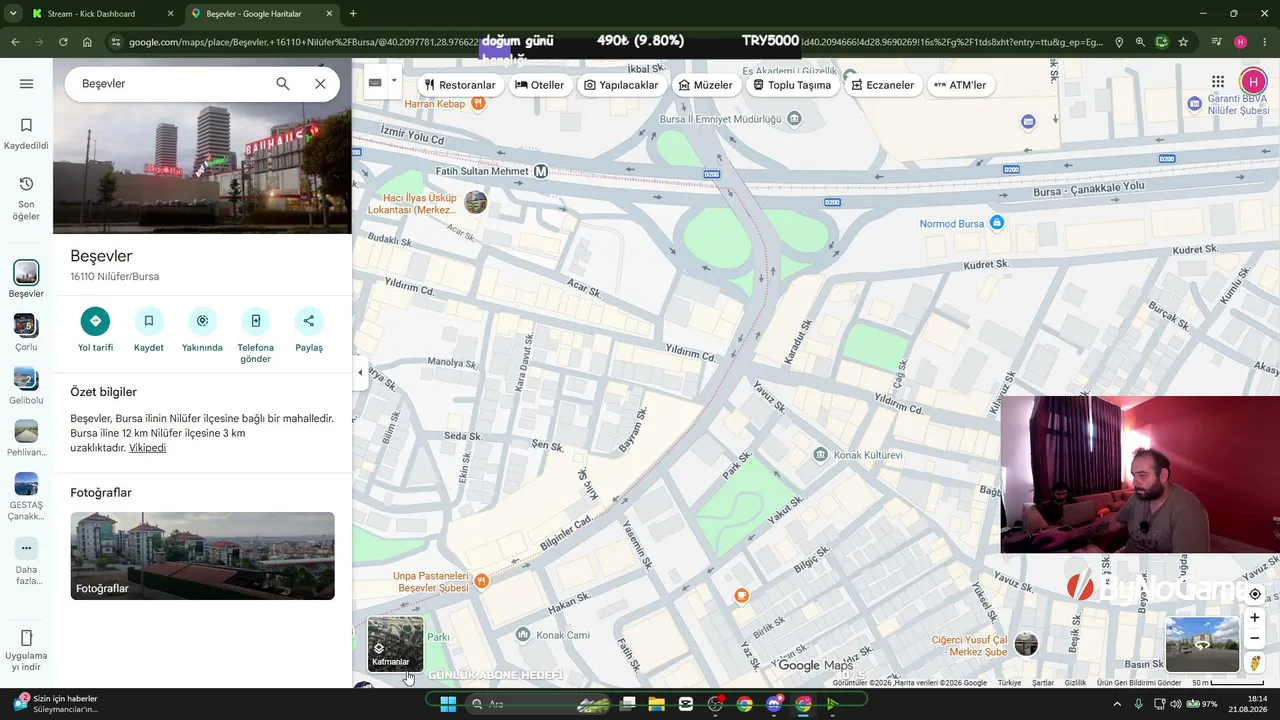Open the Vikipedi link

pyautogui.click(x=147, y=448)
